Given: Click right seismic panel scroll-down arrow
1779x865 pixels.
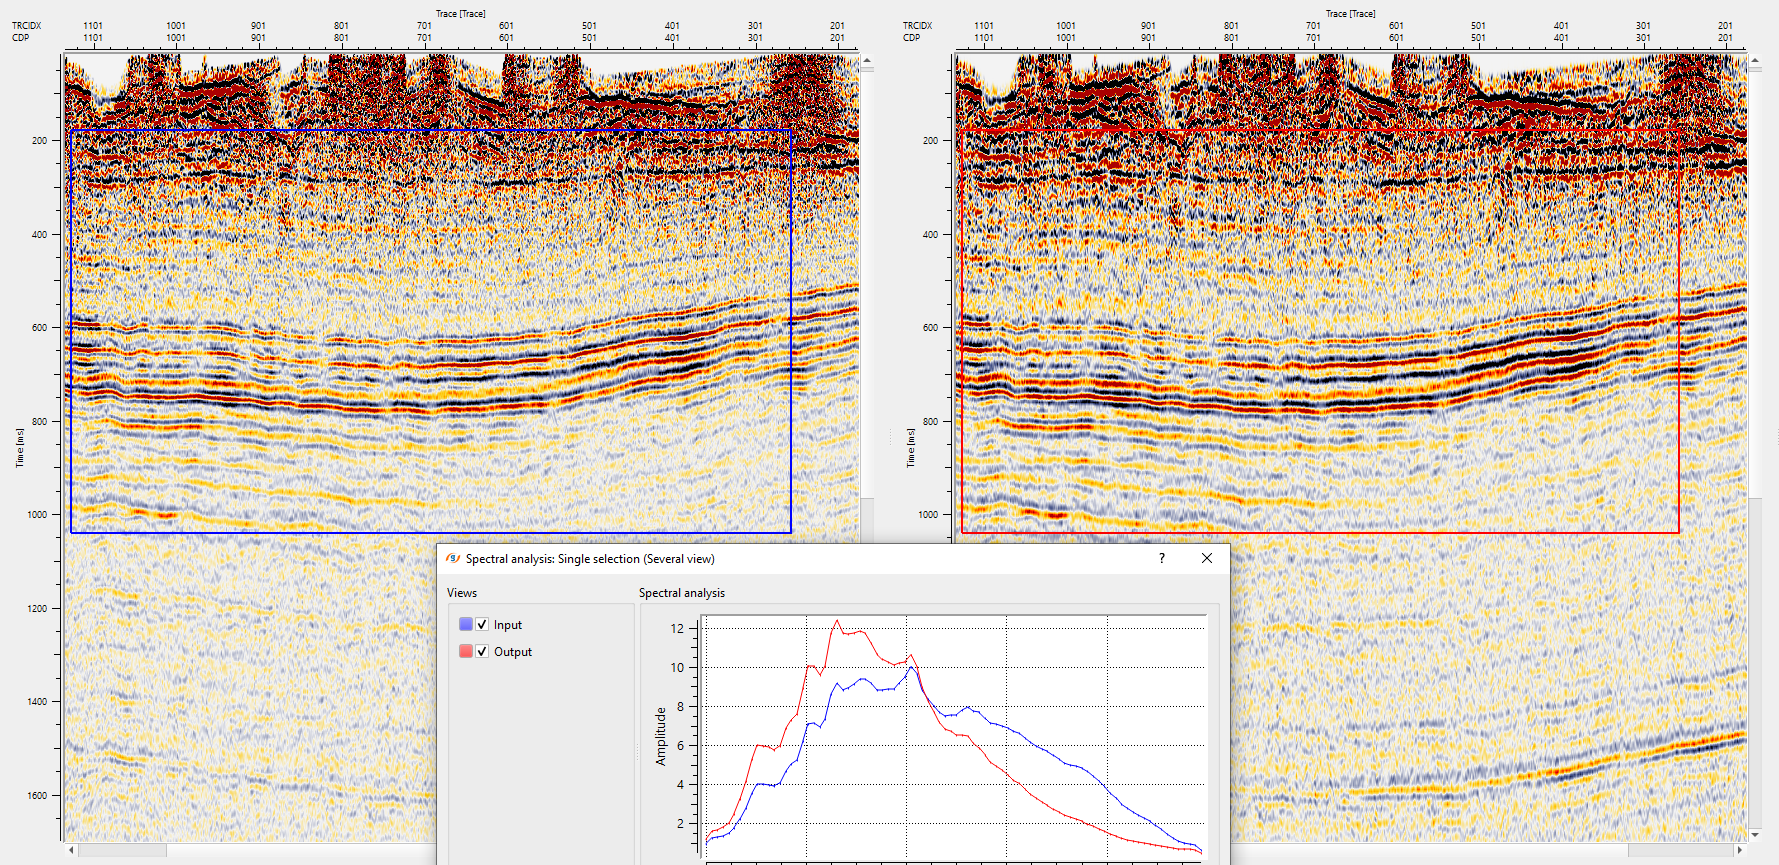Looking at the screenshot, I should (1755, 834).
